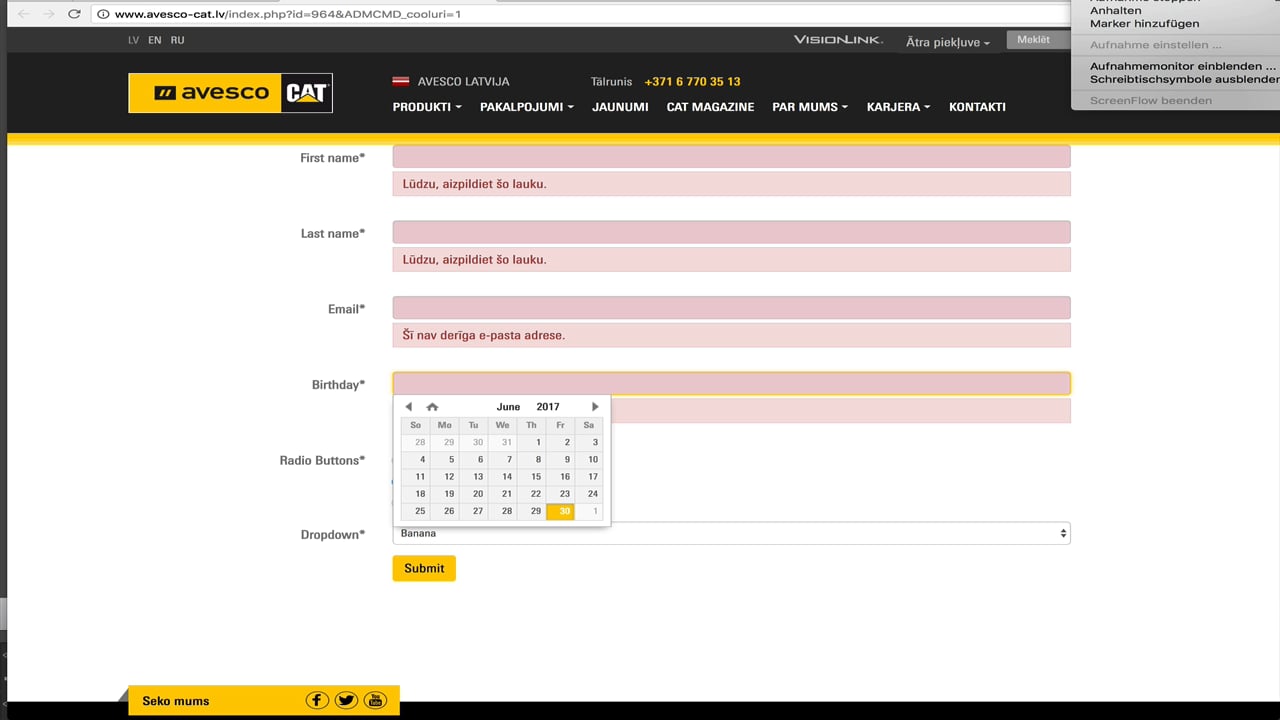
Task: Open Avesco CAT logo homepage
Action: 230,93
